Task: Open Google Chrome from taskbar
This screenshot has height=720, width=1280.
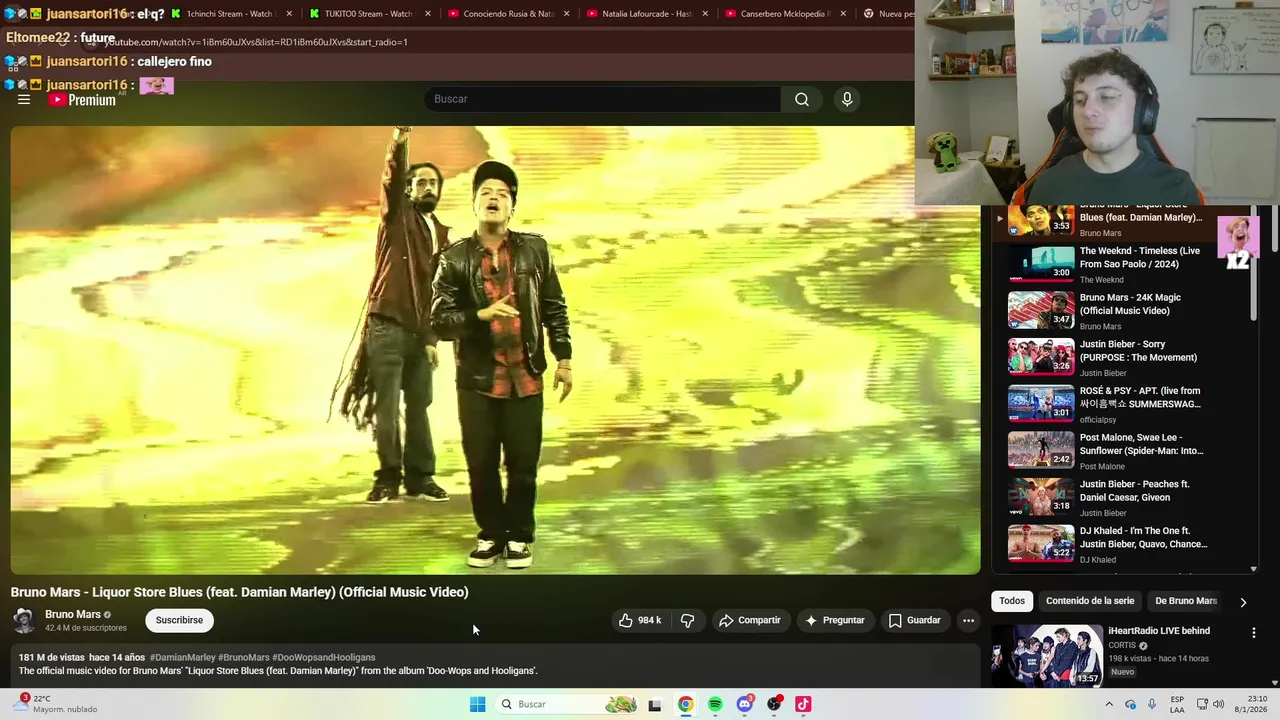Action: (x=685, y=704)
